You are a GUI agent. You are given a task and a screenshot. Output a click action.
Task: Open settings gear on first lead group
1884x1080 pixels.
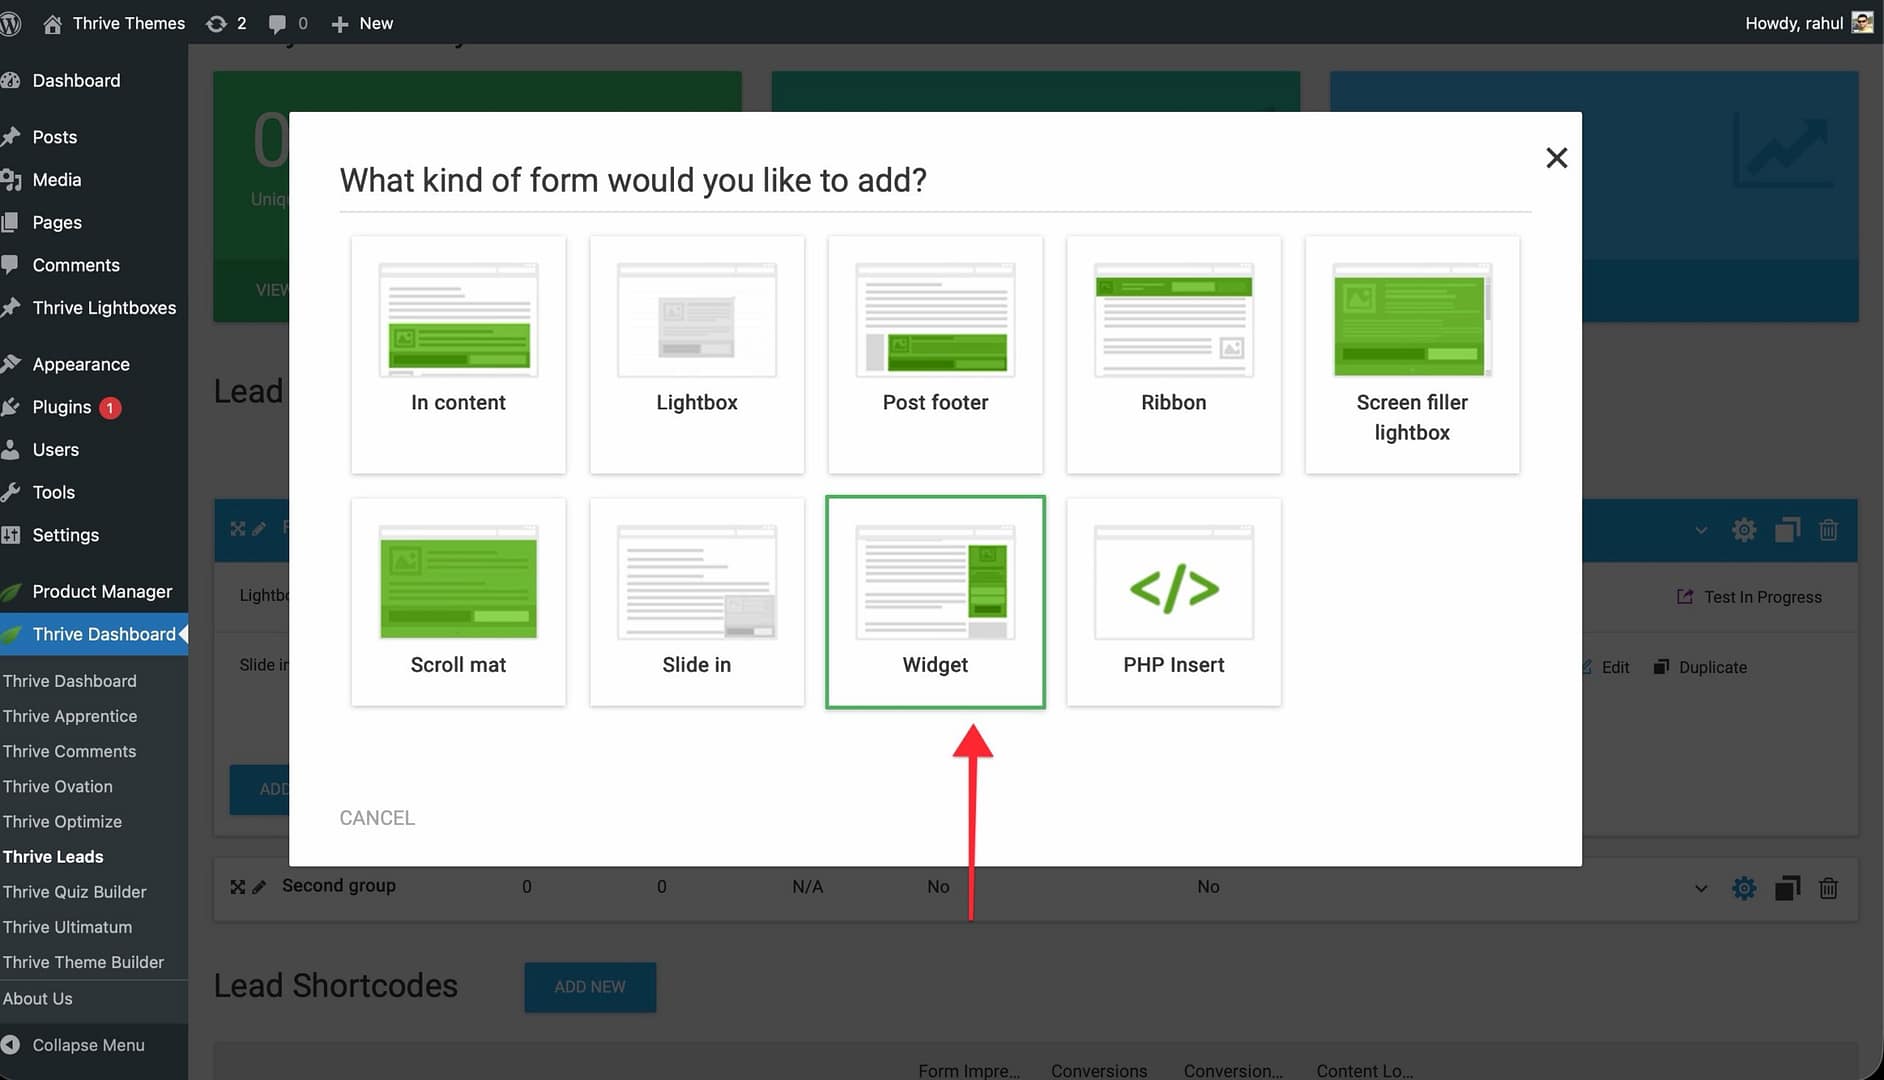pyautogui.click(x=1744, y=530)
